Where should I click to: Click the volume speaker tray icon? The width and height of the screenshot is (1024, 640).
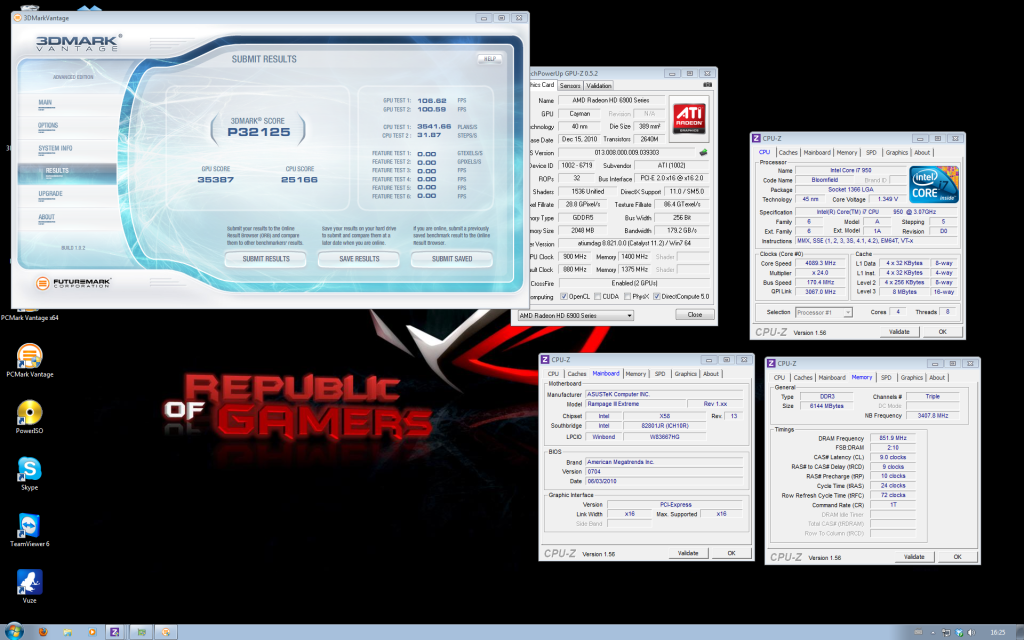tap(971, 632)
